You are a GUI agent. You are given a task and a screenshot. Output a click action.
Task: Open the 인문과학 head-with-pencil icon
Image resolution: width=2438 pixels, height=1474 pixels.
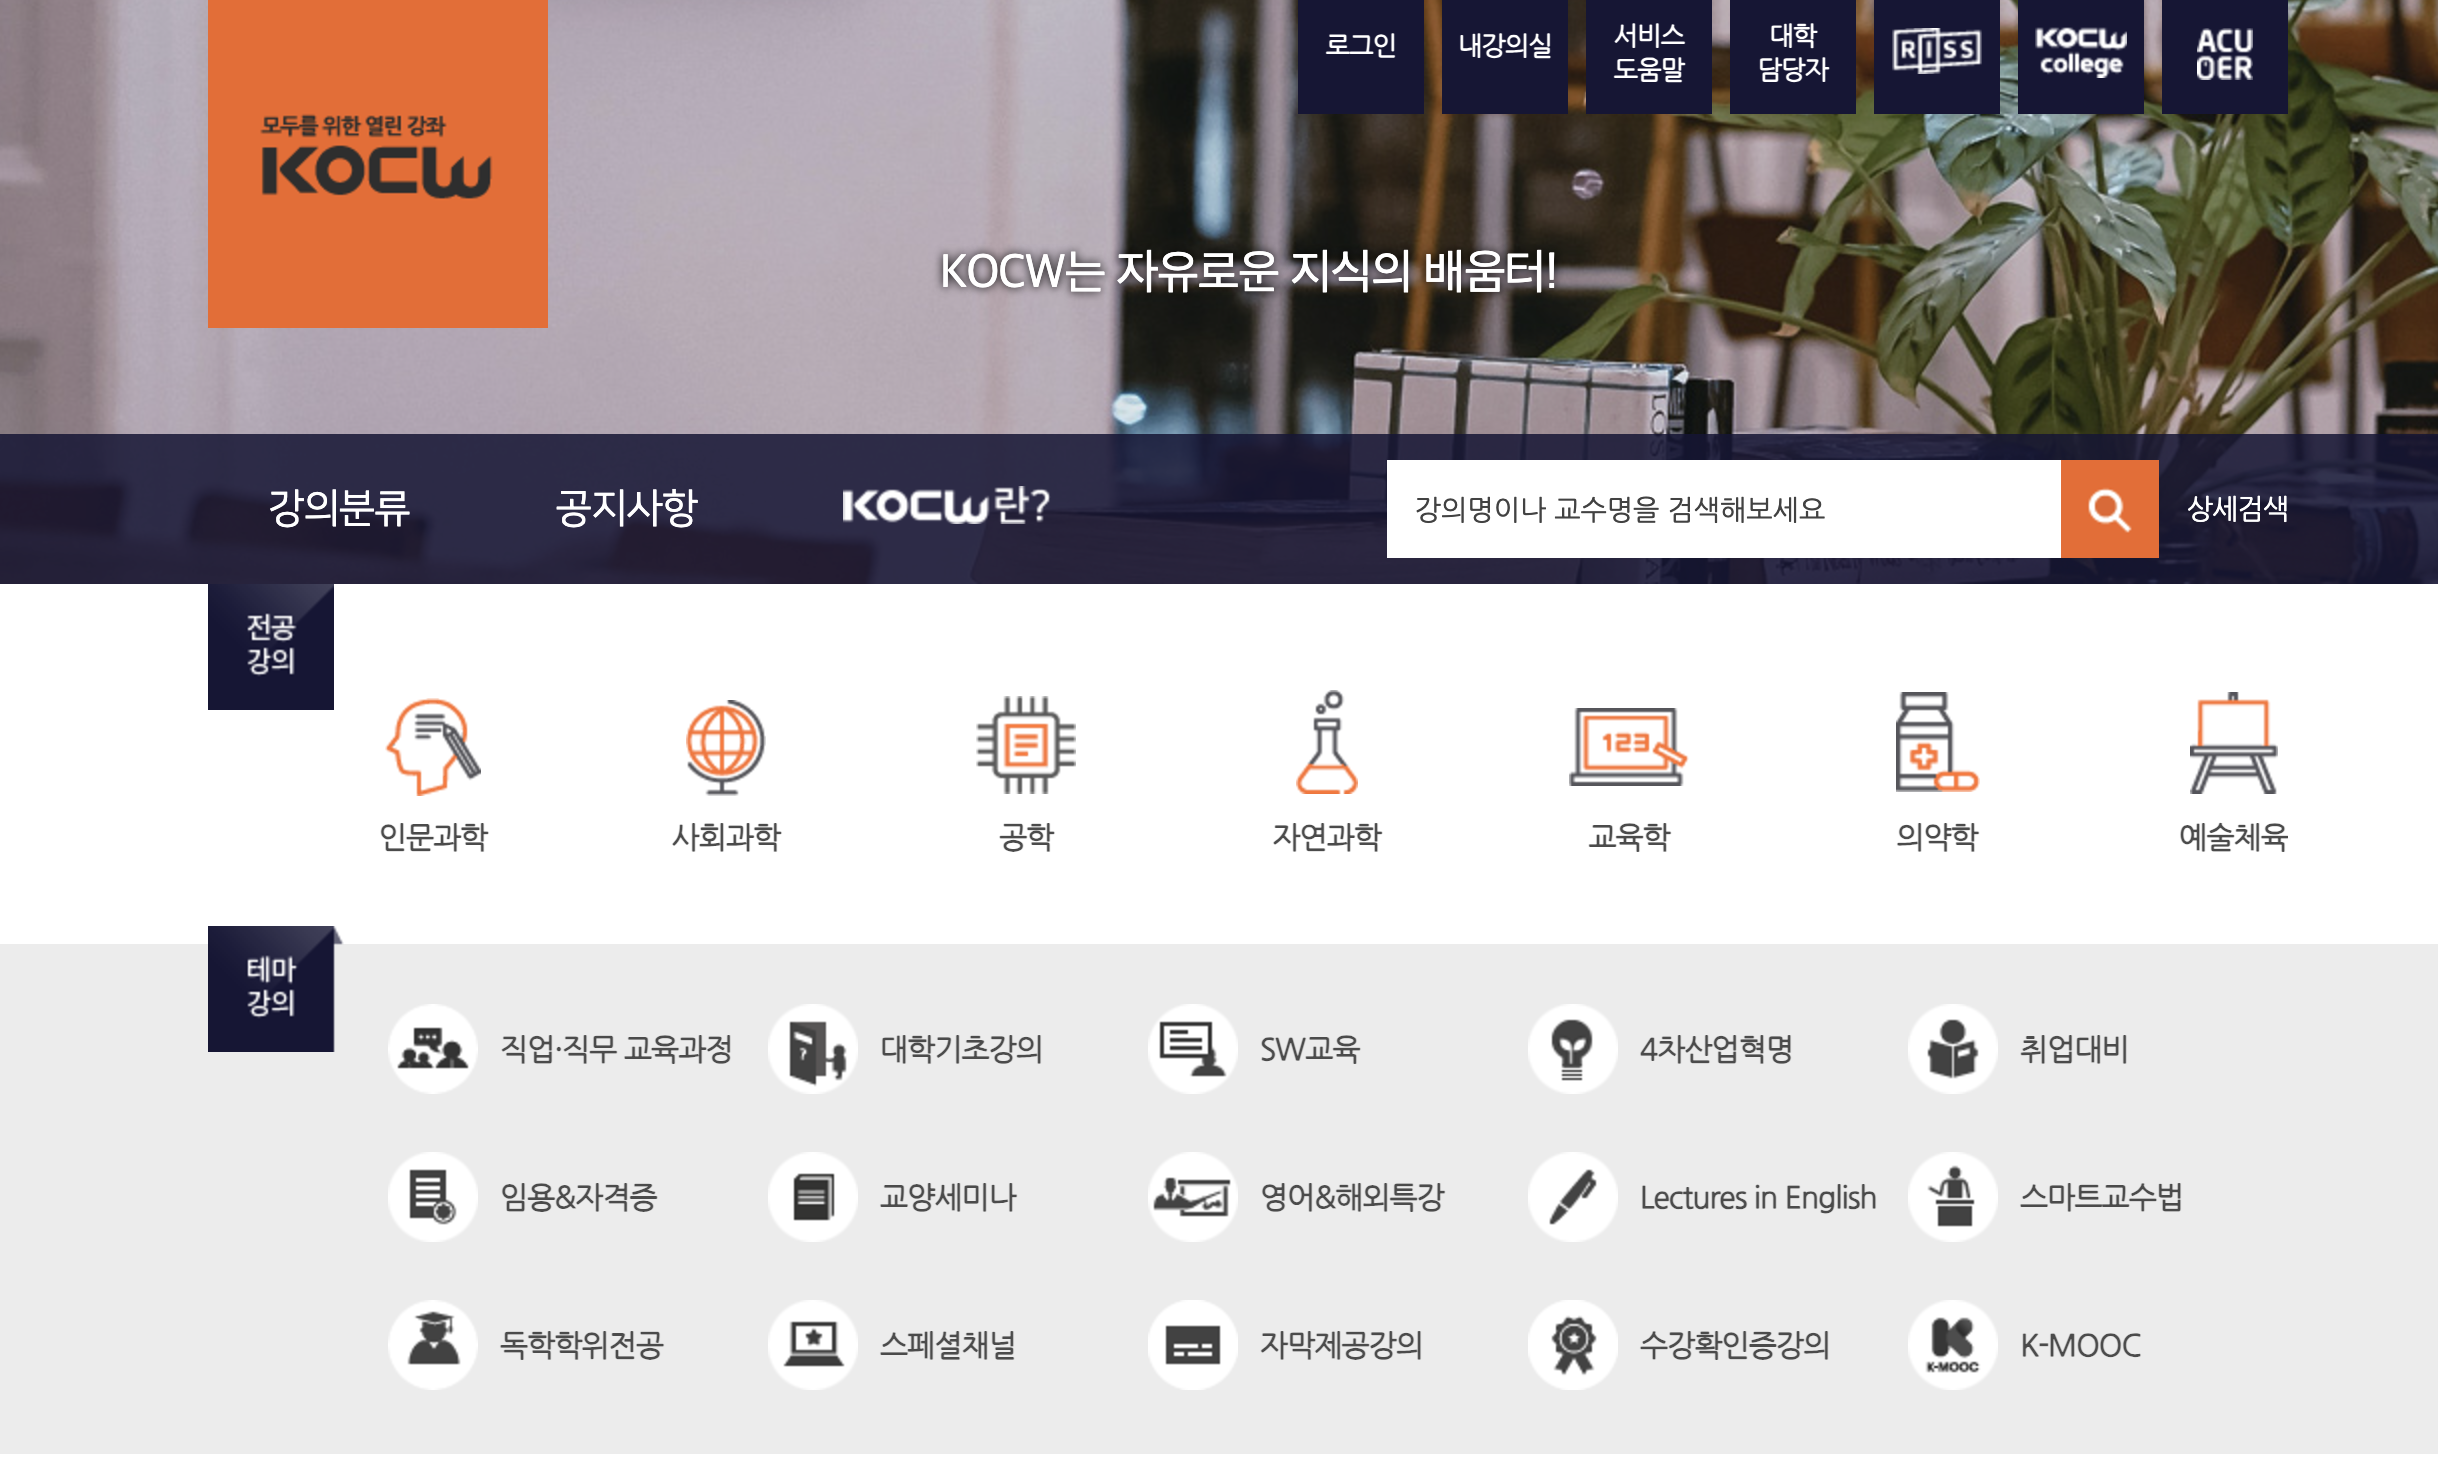tap(433, 745)
